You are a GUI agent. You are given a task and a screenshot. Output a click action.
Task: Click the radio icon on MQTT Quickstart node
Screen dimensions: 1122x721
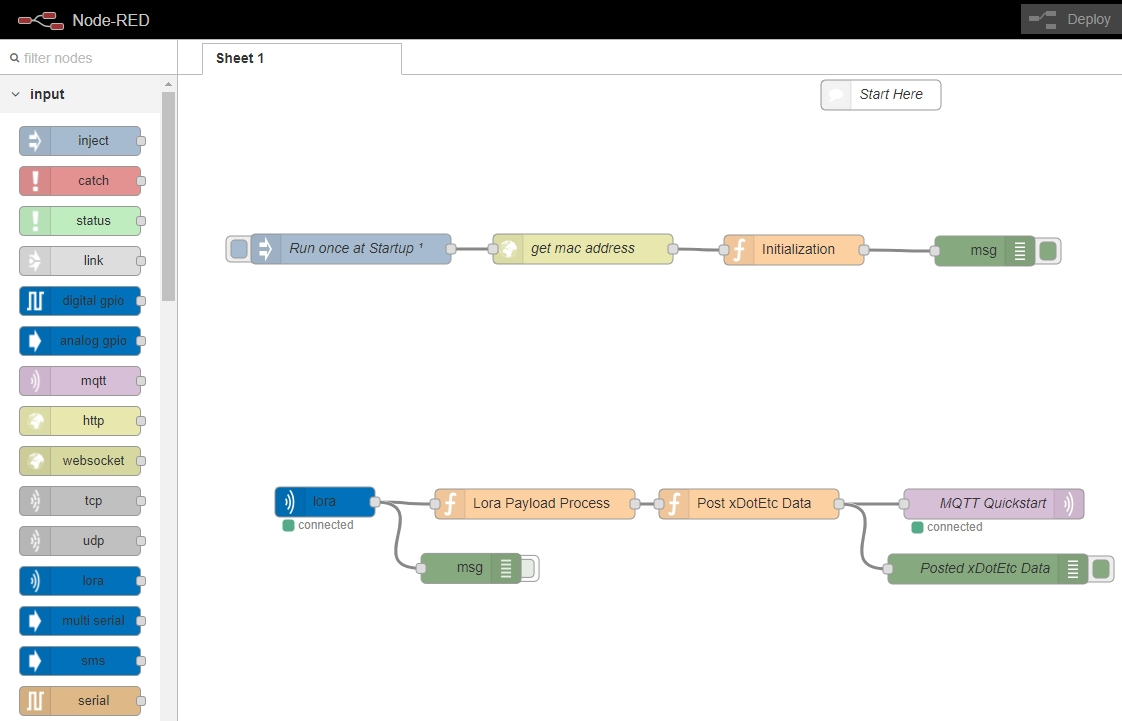[x=1068, y=504]
